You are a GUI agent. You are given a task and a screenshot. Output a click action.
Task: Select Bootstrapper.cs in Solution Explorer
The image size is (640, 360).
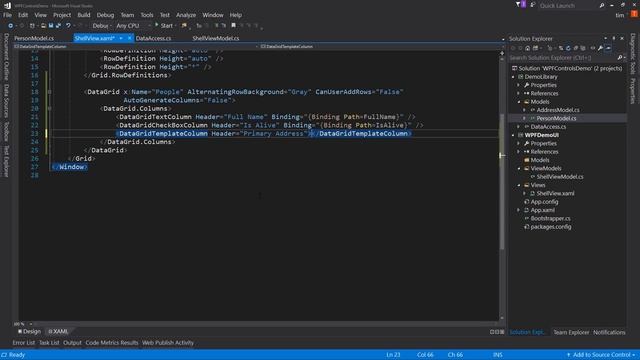pyautogui.click(x=551, y=219)
